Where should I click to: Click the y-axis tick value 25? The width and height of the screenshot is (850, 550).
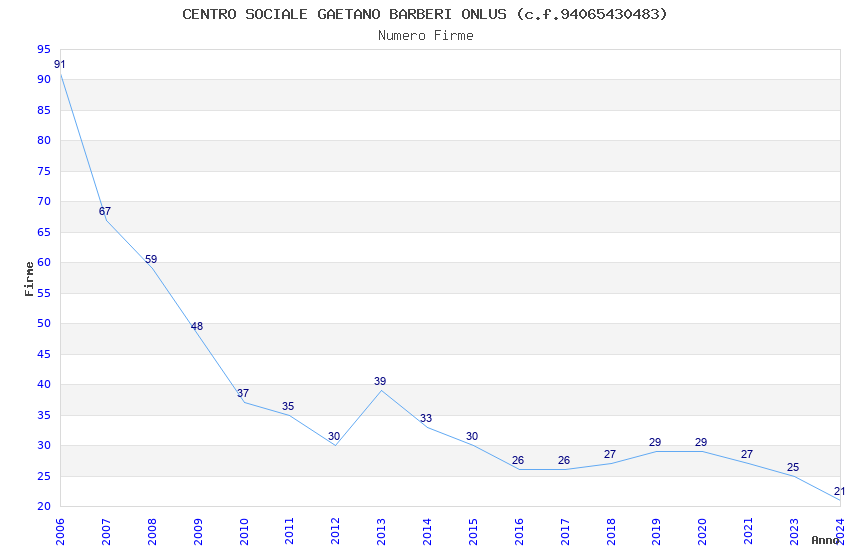click(x=44, y=476)
